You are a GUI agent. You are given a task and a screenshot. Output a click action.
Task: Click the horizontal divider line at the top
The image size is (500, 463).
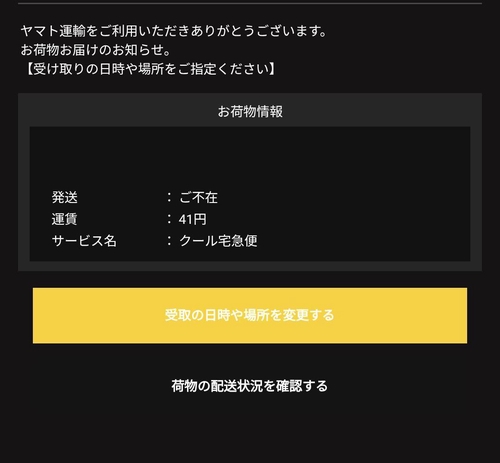250,3
